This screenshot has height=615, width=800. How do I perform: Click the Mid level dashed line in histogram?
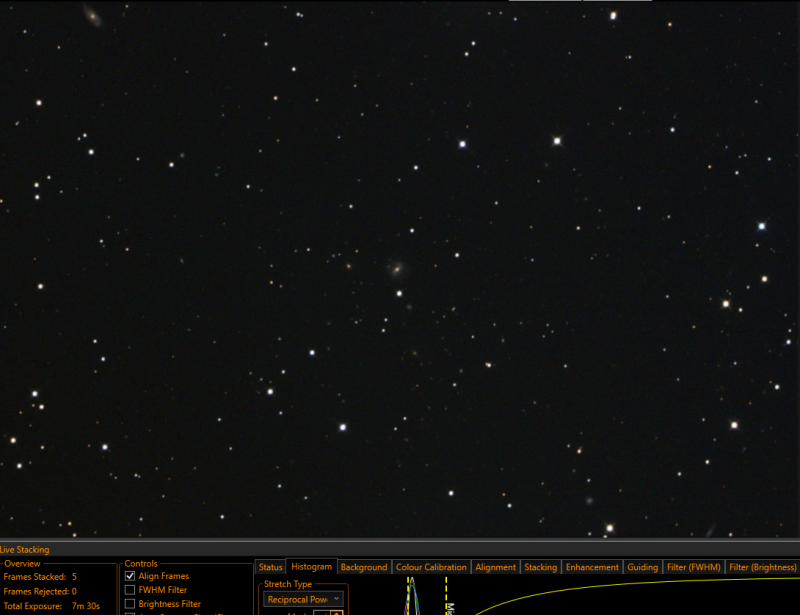446,595
